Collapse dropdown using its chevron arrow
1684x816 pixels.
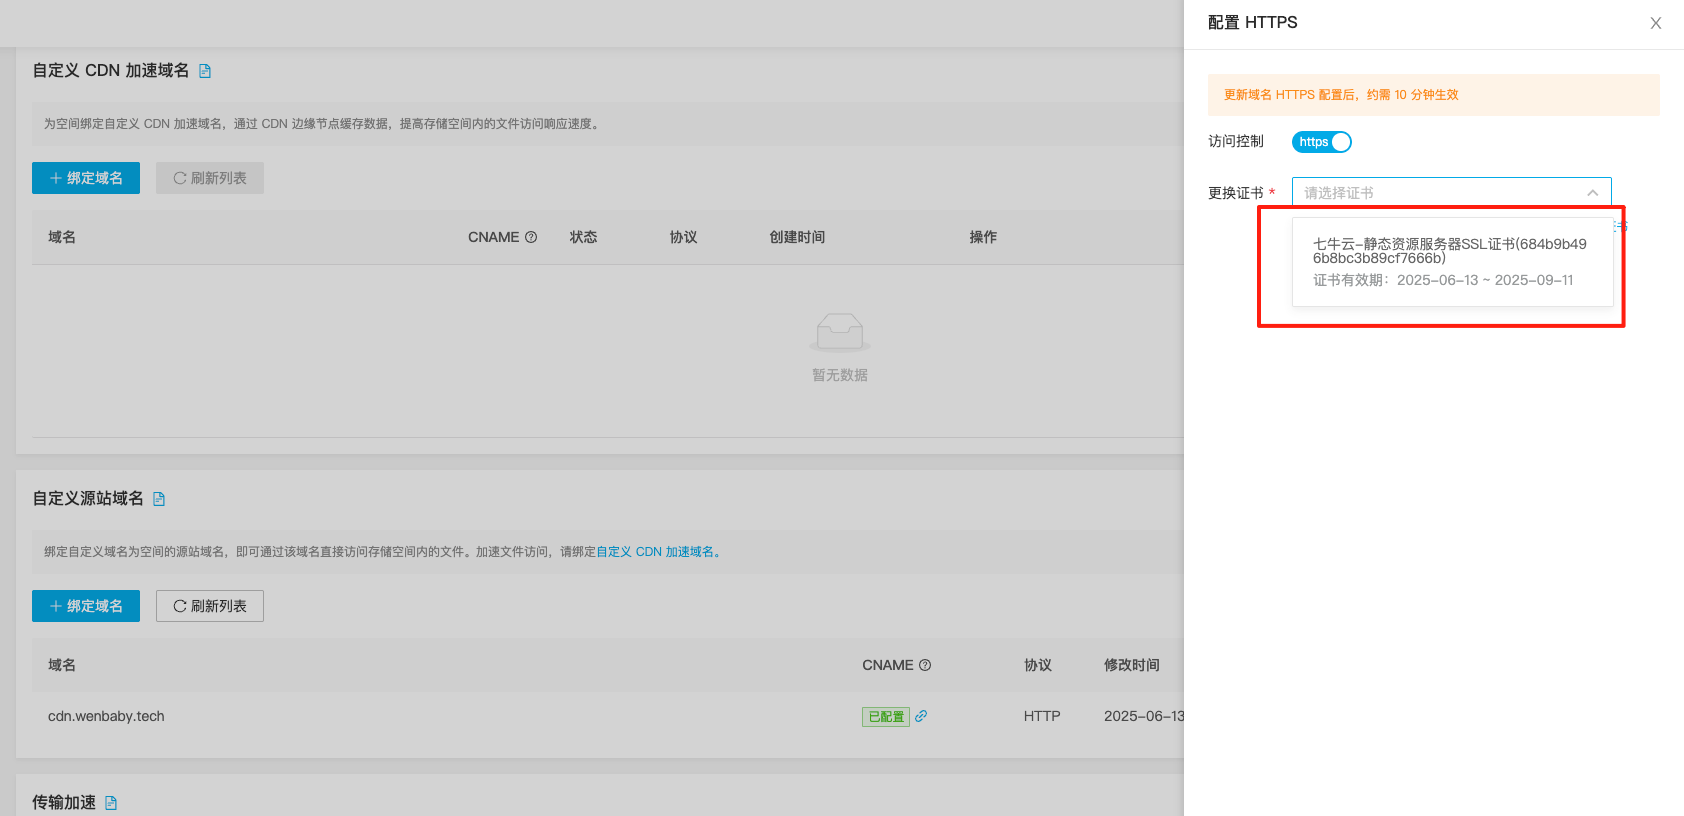[x=1592, y=193]
